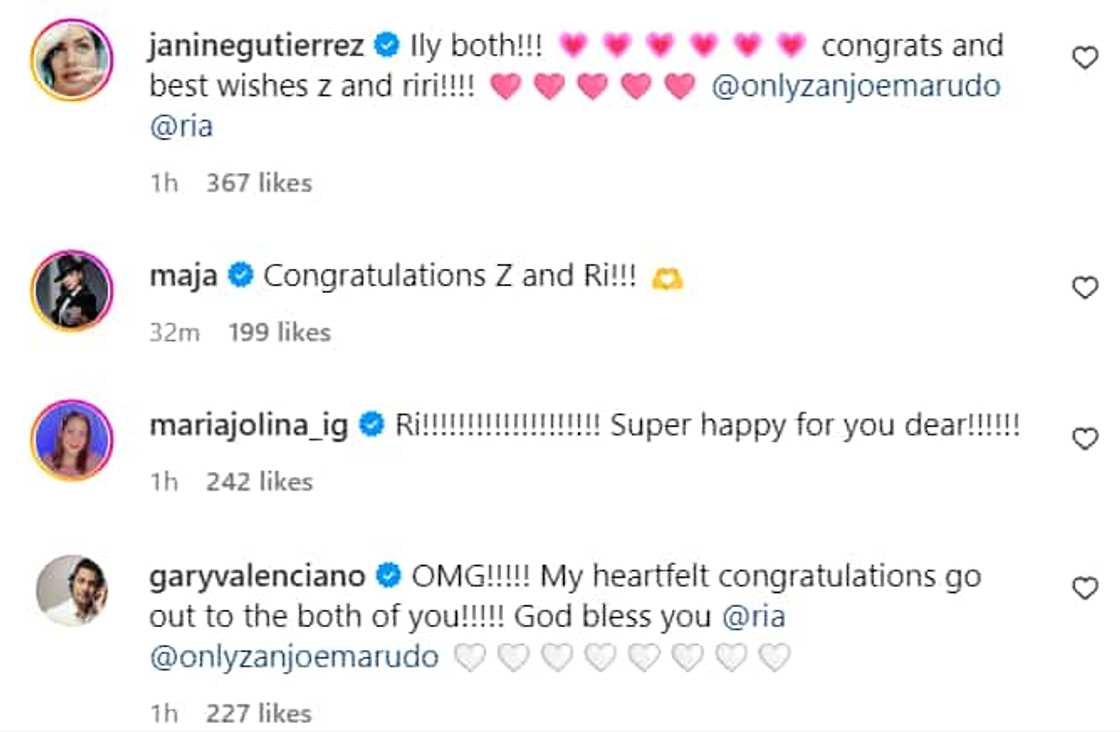This screenshot has height=732, width=1120.
Task: View mariajolina_ig's profile picture story
Action: coord(72,439)
